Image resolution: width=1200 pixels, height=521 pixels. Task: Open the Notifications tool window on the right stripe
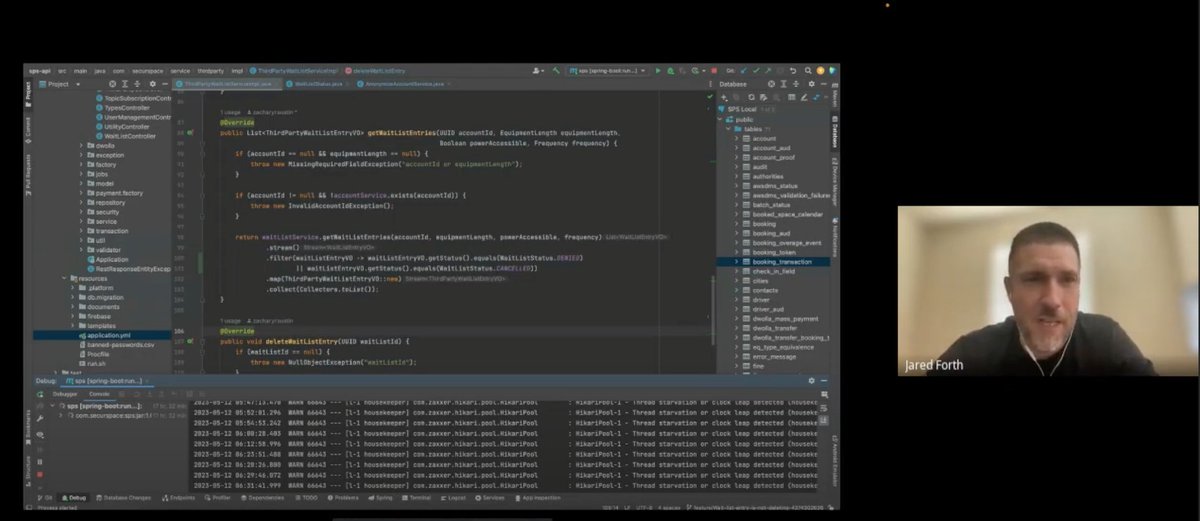click(833, 237)
